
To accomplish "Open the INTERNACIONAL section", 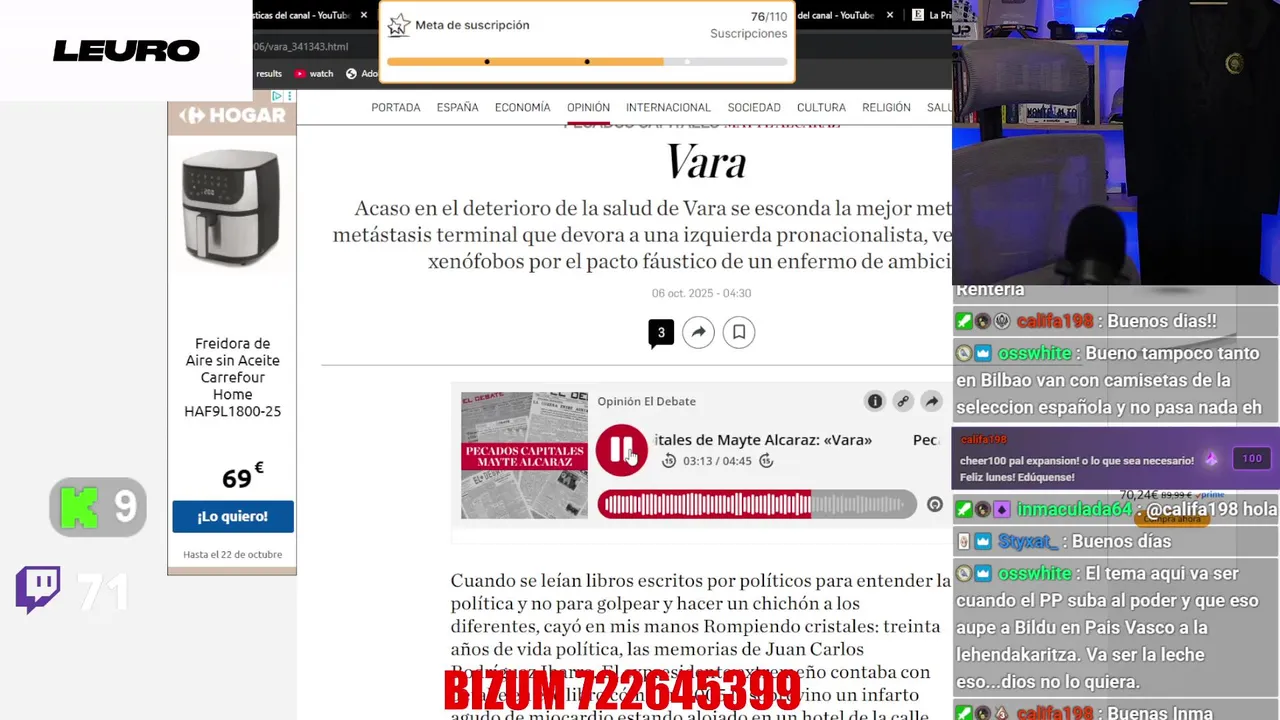I will [668, 107].
